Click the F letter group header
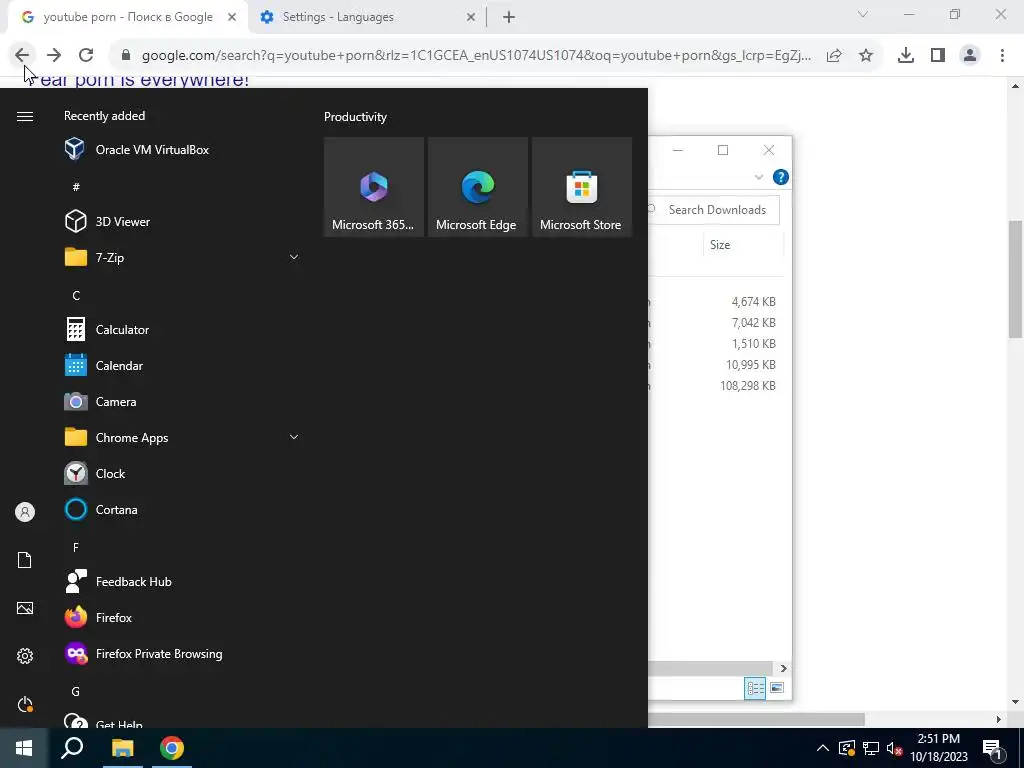The width and height of the screenshot is (1024, 768). (x=76, y=548)
